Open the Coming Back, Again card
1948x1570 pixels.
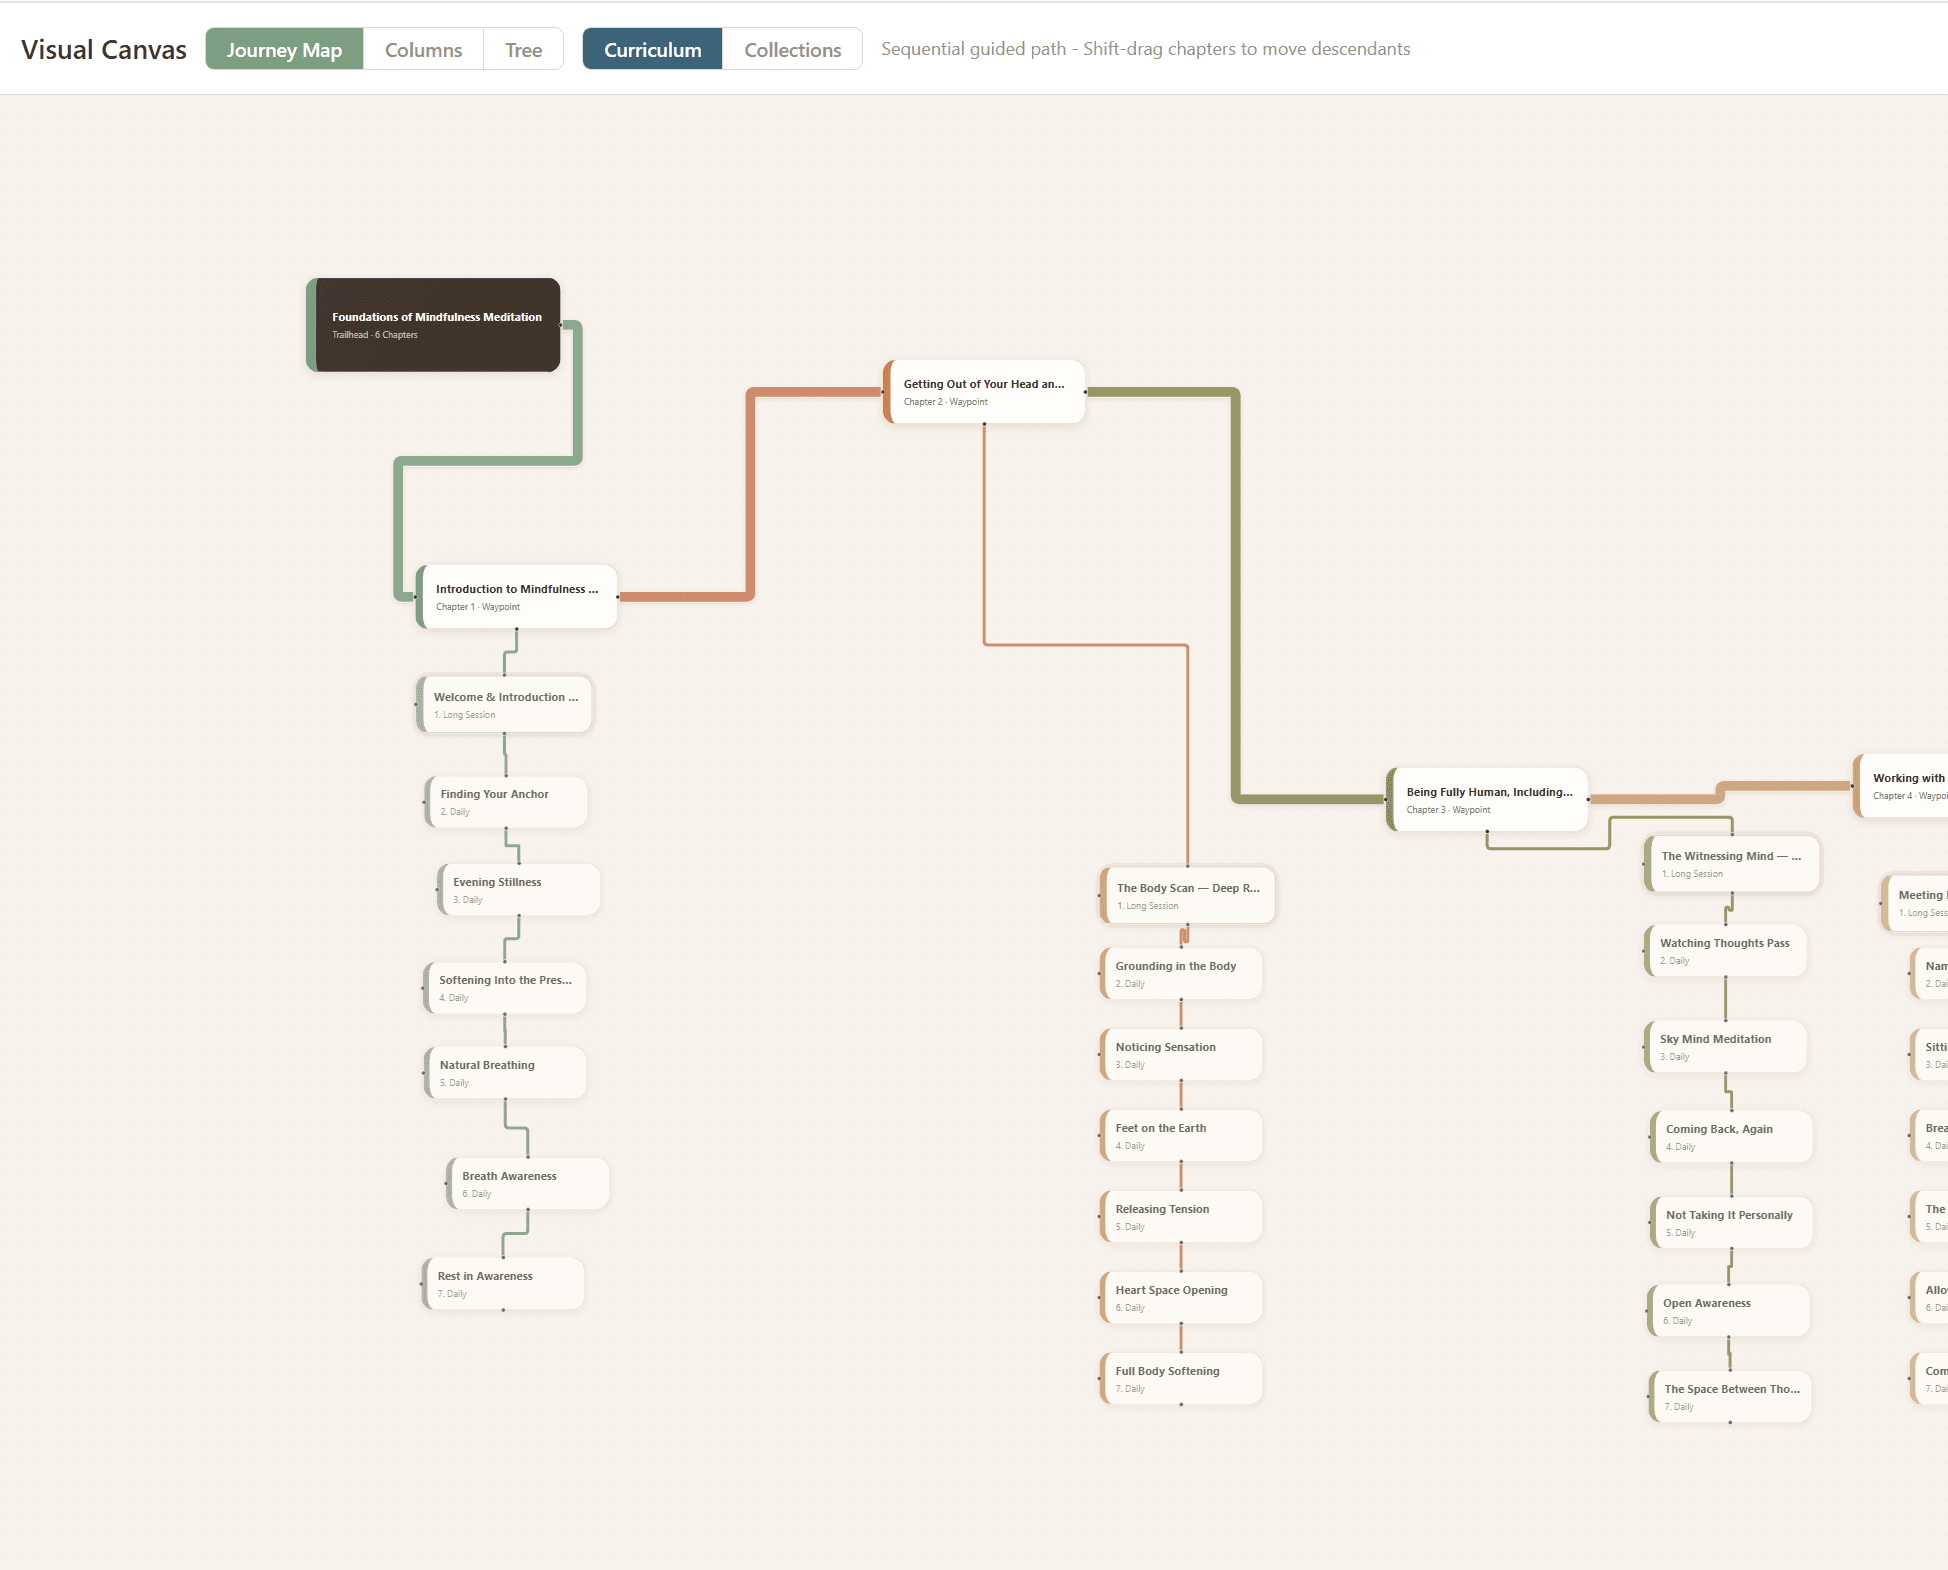[x=1731, y=1137]
